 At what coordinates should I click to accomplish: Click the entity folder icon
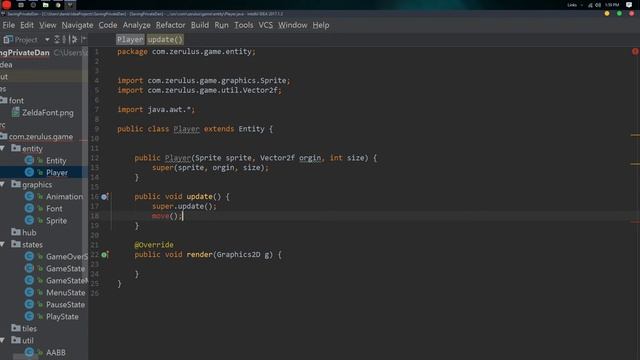[x=16, y=148]
